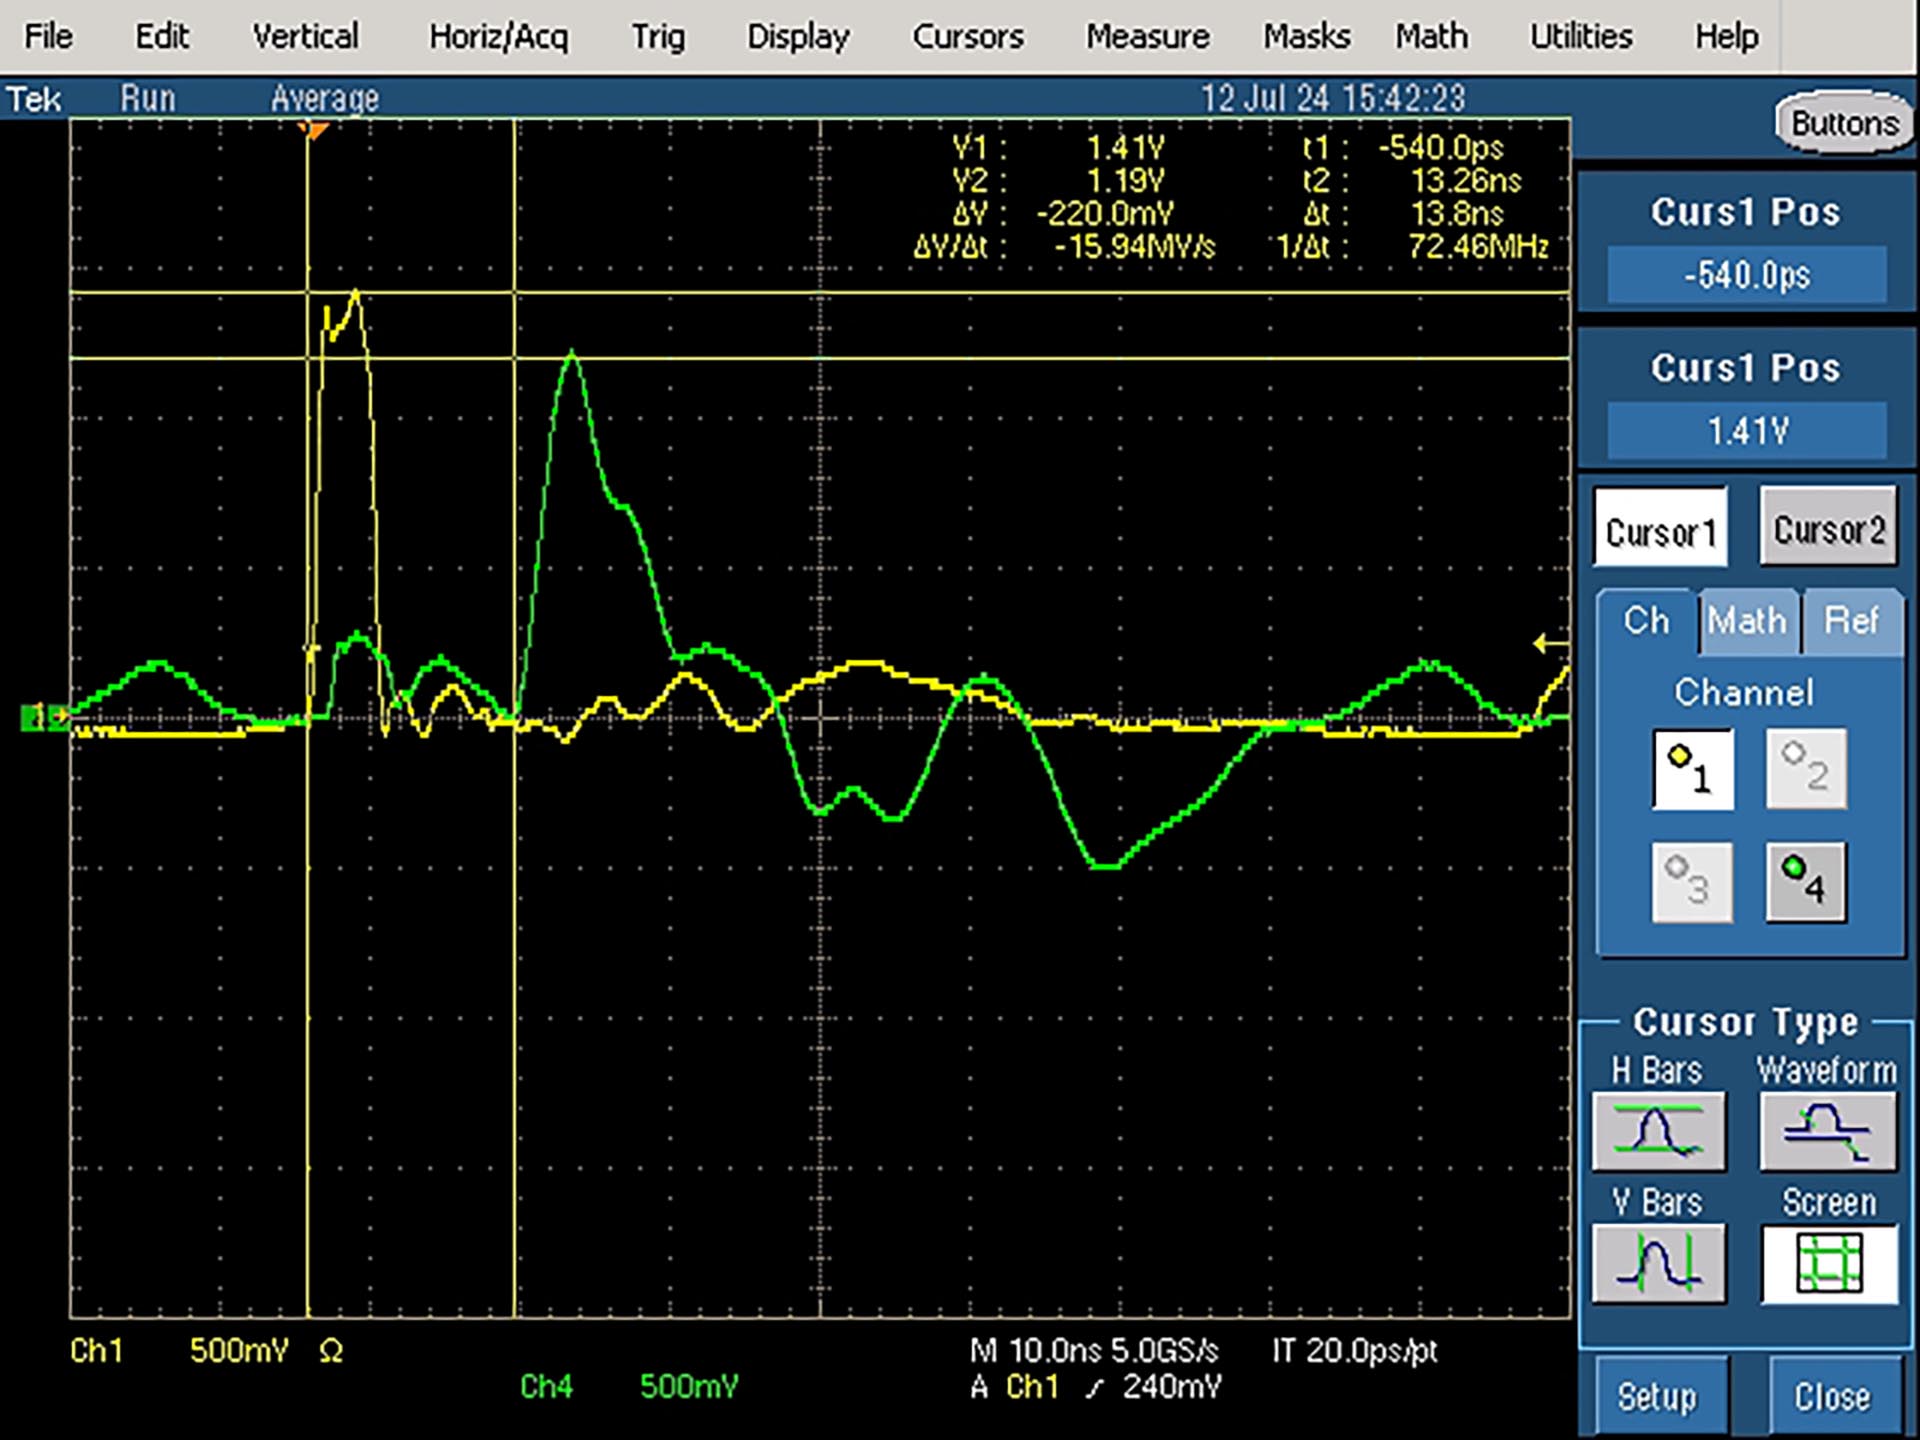Screen dimensions: 1920x1440
Task: Open the Measure menu
Action: click(x=1147, y=37)
